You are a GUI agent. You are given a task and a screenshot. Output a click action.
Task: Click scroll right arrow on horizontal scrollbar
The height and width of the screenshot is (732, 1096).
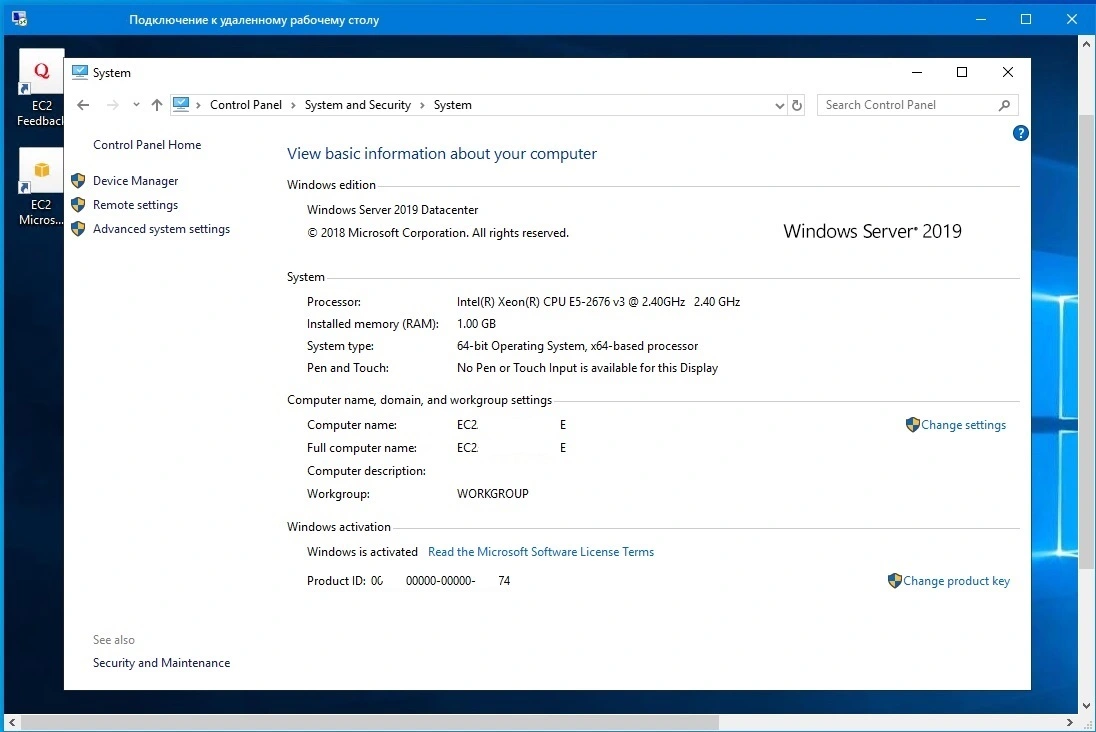pos(1069,722)
